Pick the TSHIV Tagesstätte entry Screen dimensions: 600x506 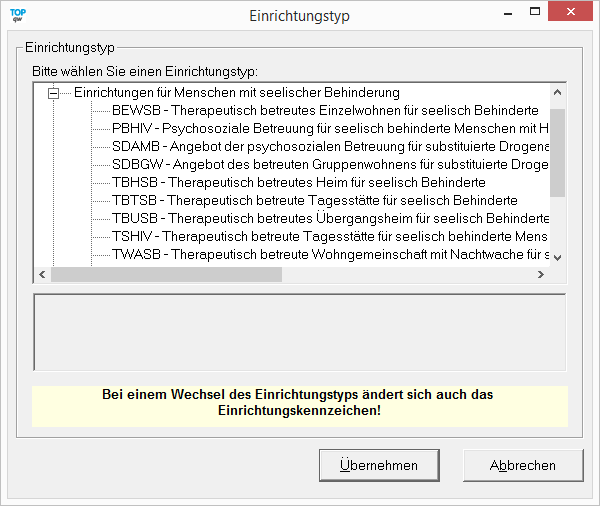pos(330,237)
